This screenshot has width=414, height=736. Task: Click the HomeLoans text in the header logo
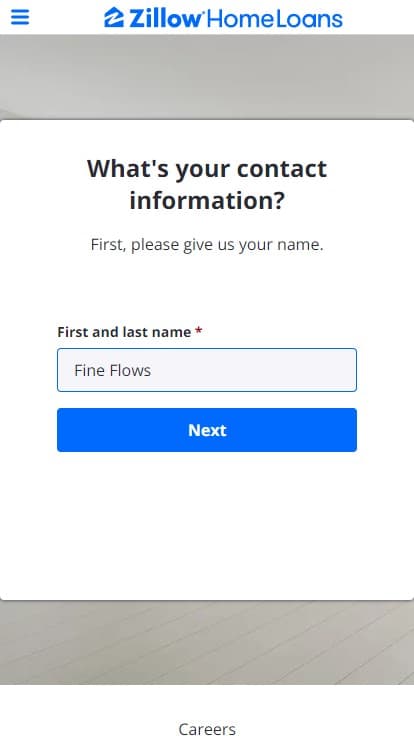[275, 19]
